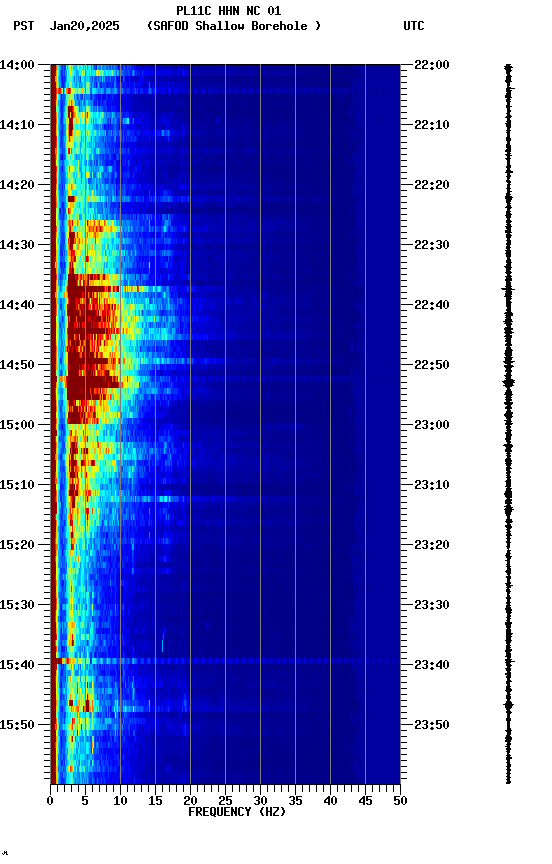Image resolution: width=552 pixels, height=864 pixels.
Task: Click the 50 Hz axis tick label
Action: (401, 801)
